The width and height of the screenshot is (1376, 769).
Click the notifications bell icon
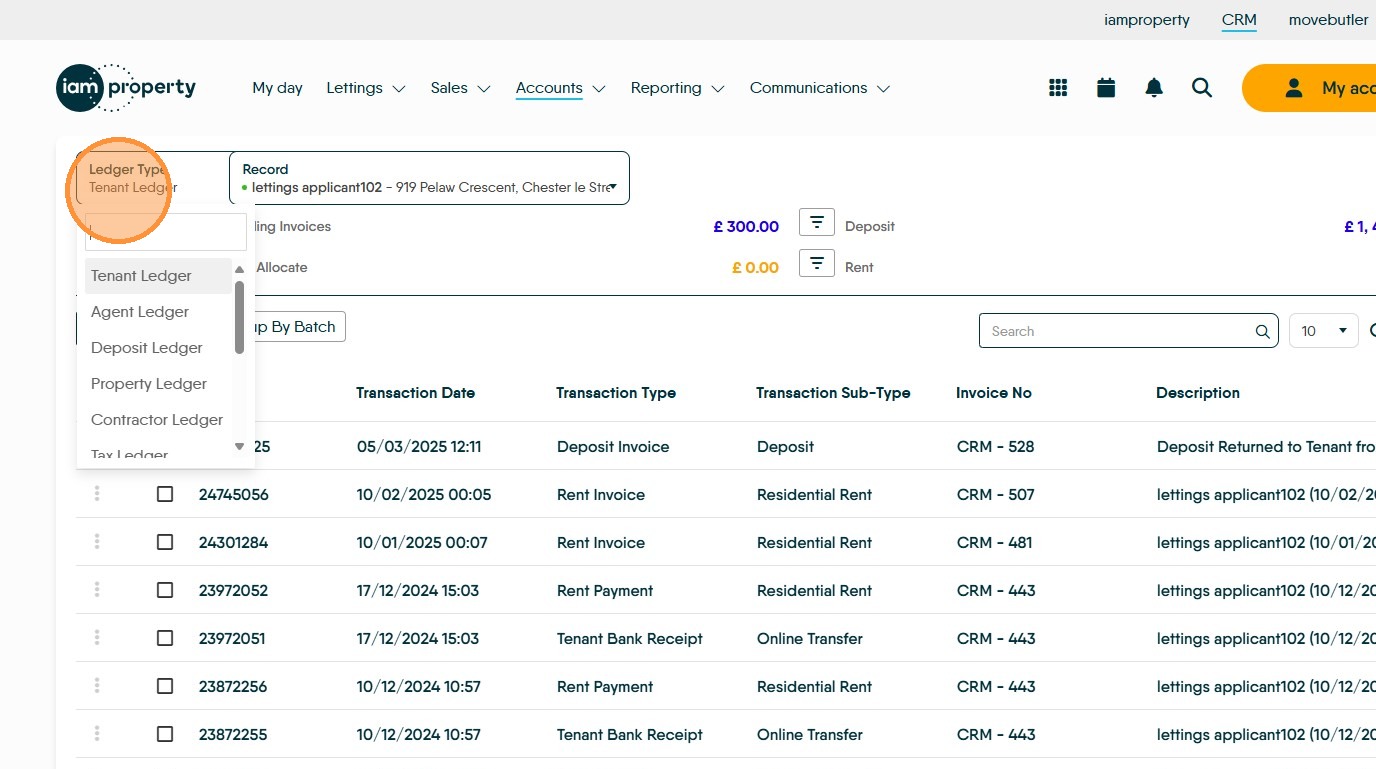tap(1154, 88)
